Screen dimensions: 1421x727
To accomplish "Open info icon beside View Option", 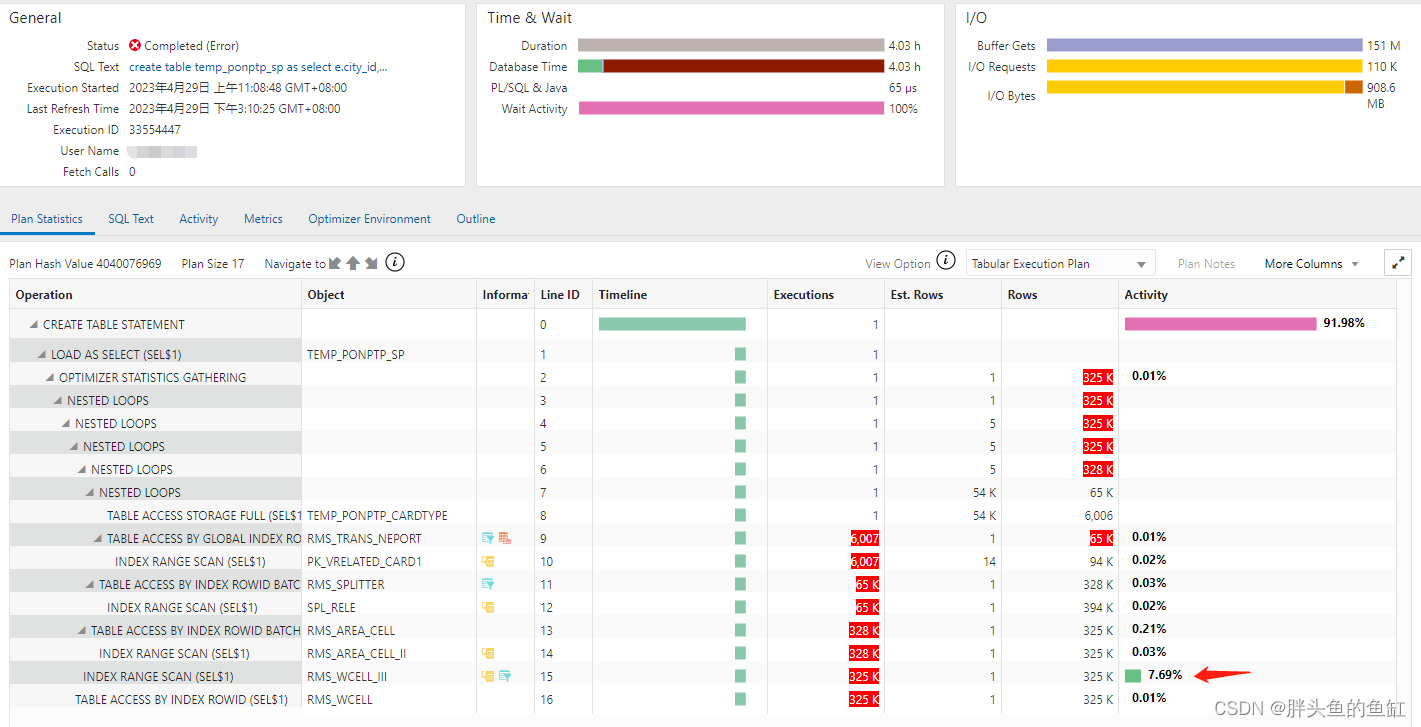I will [946, 261].
